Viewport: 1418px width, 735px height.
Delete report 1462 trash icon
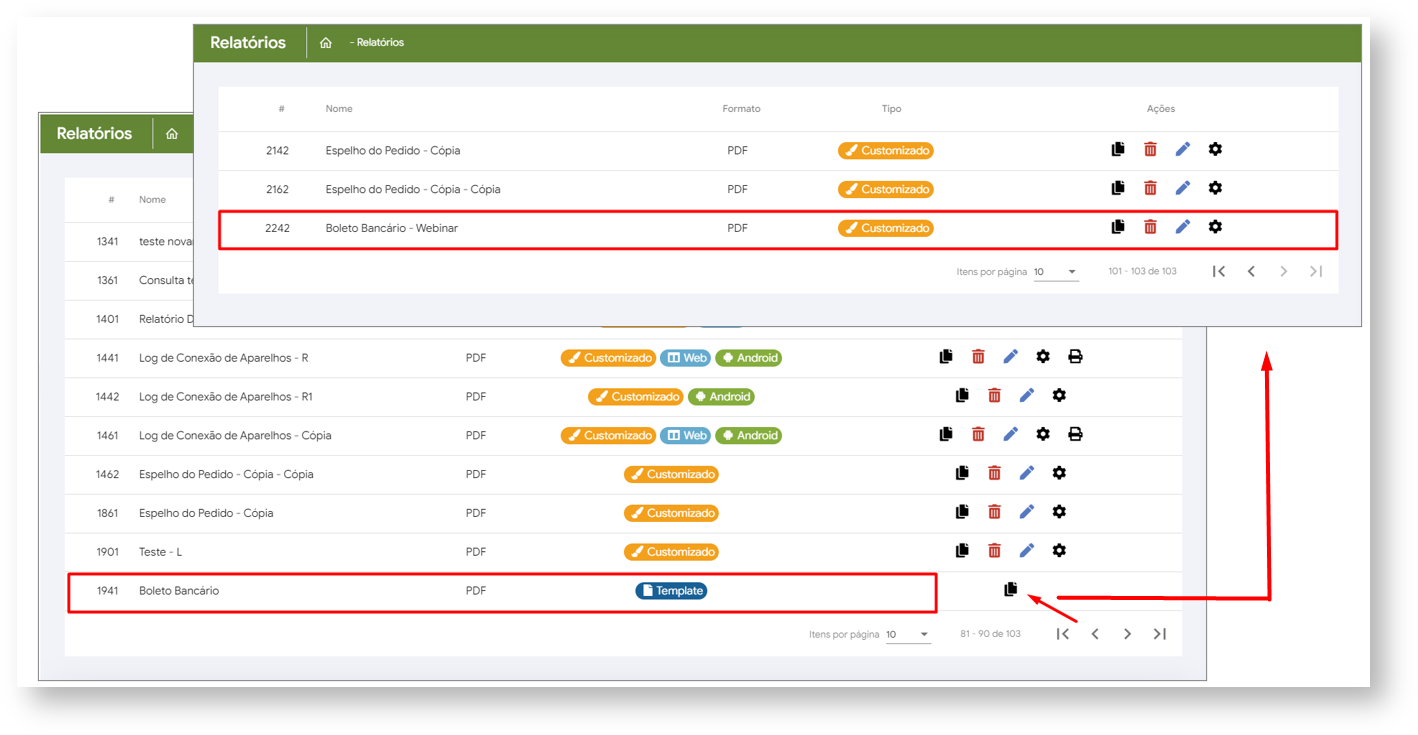[x=994, y=473]
